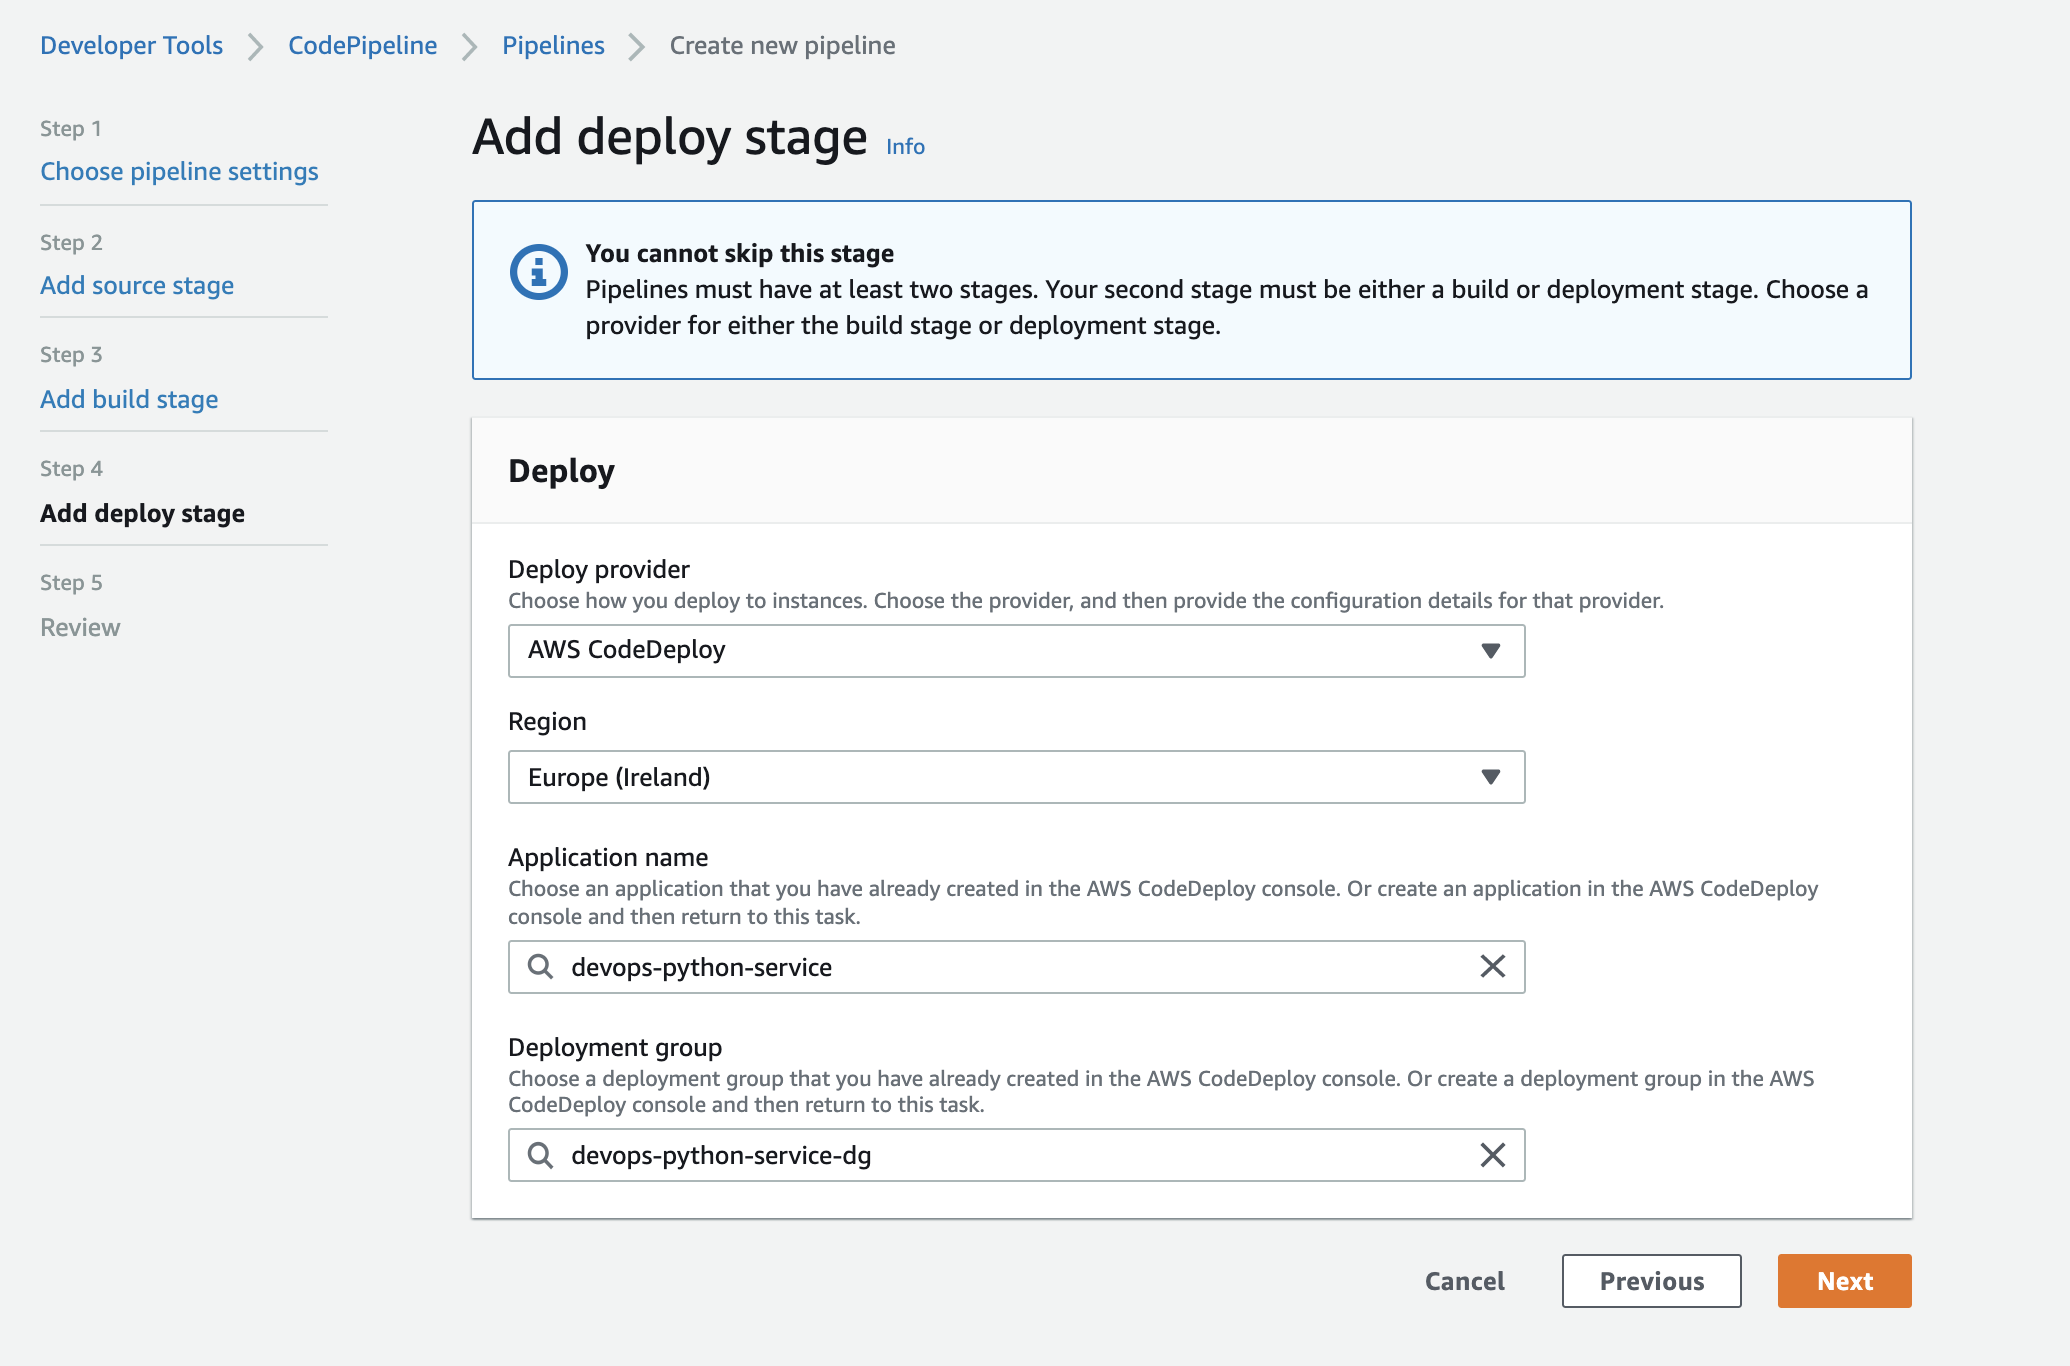Viewport: 2070px width, 1366px height.
Task: Clear the Deployment group field with X
Action: [1492, 1155]
